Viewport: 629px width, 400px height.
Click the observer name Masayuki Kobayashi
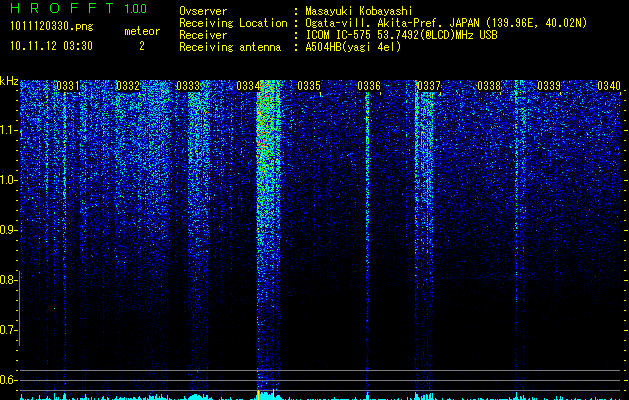[x=359, y=11]
